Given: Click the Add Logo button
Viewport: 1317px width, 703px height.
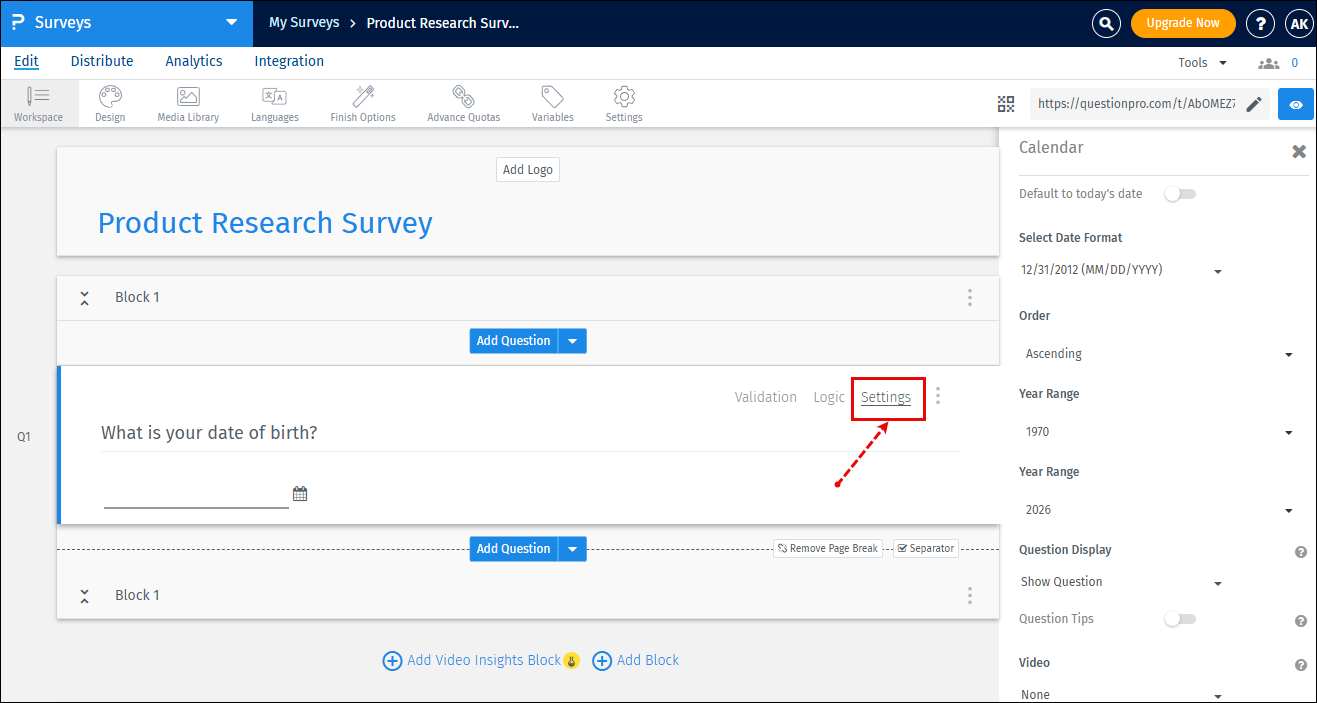Looking at the screenshot, I should 527,169.
